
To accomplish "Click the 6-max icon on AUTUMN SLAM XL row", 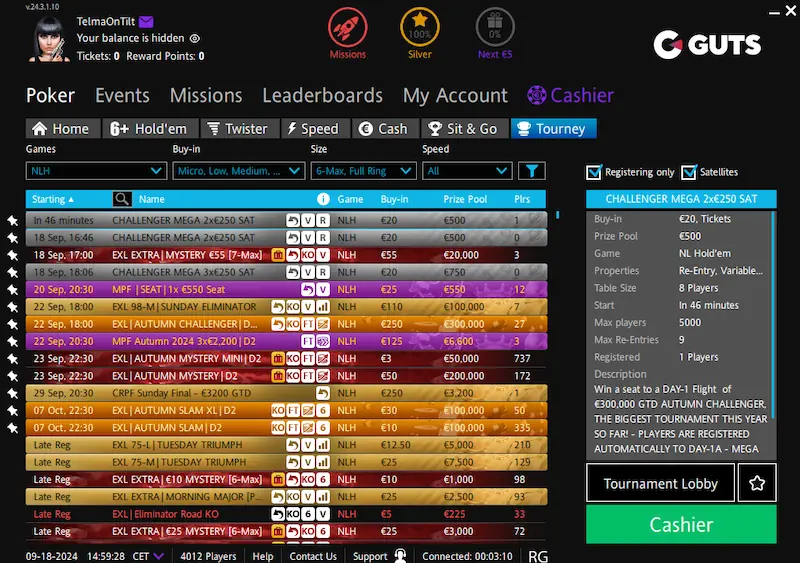I will point(322,410).
